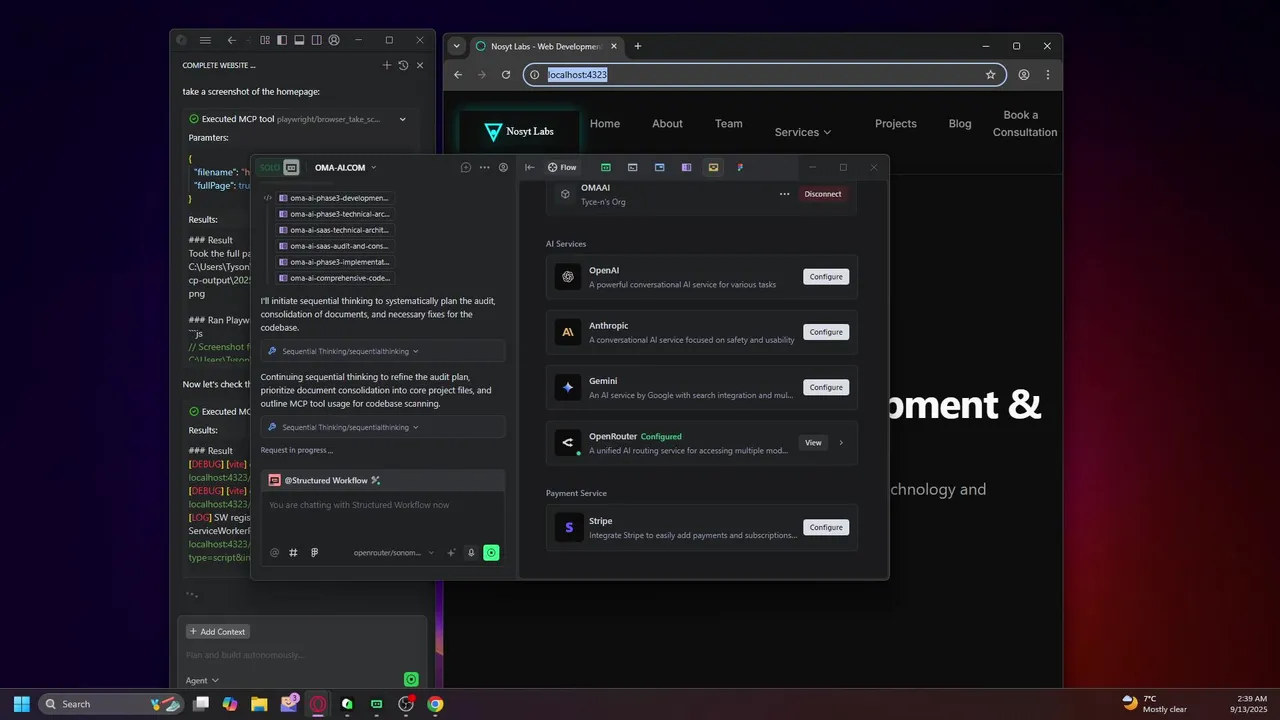This screenshot has height=720, width=1280.
Task: Expand the first Sequential Thinking/sequentialthinking block
Action: 383,351
